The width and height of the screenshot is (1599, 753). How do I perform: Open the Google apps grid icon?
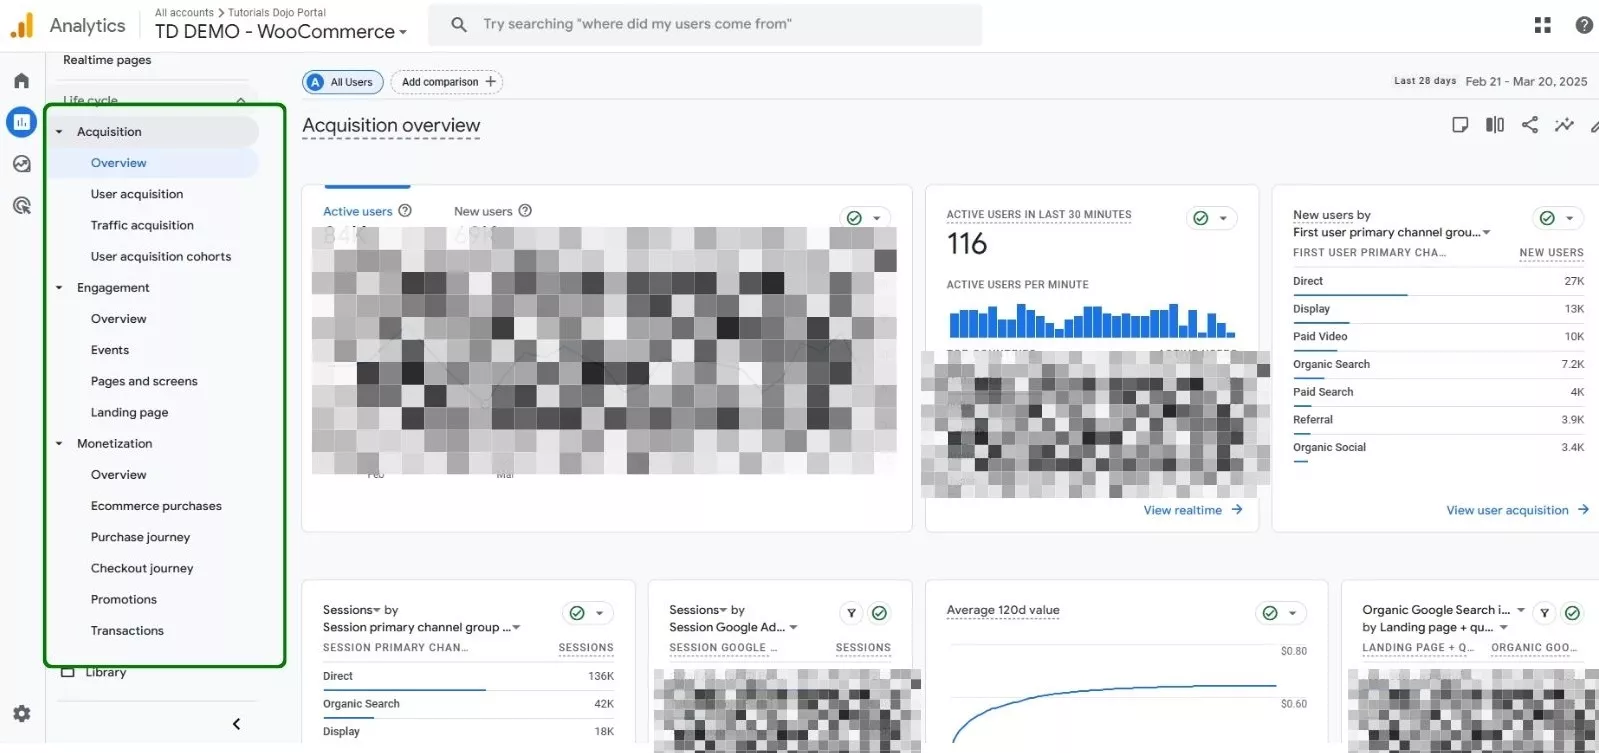1542,25
